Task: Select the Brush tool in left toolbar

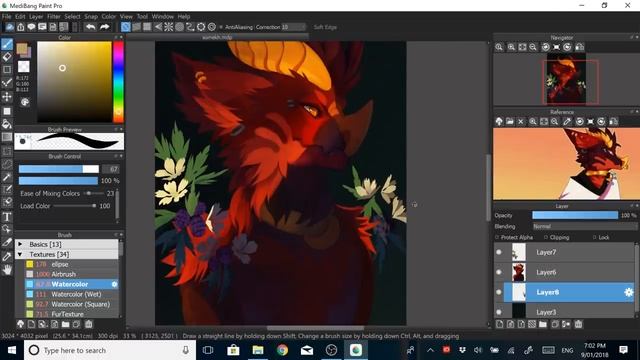Action: [x=7, y=44]
